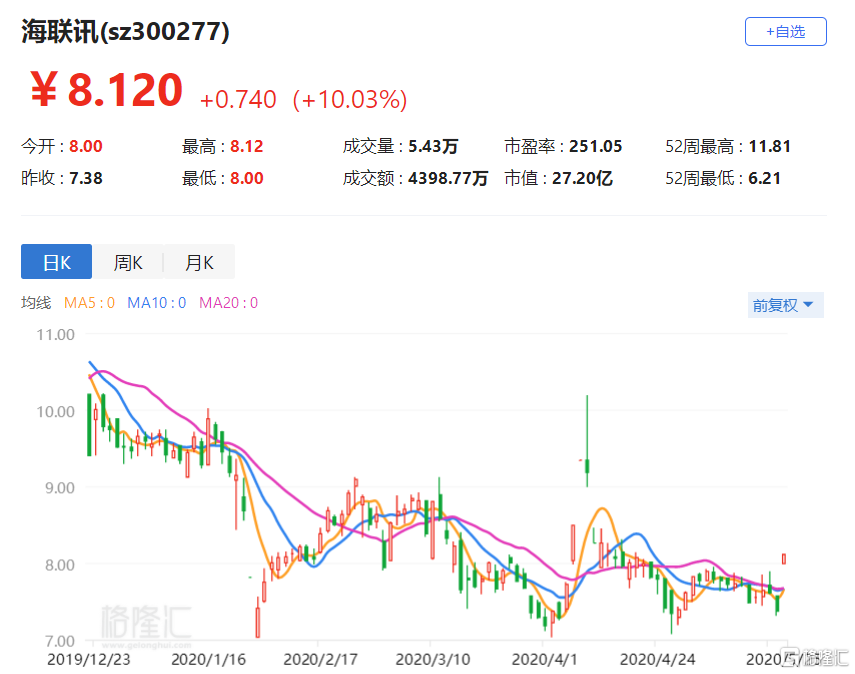Viewport: 855px width, 674px height.
Task: Click the 2020/4/1 date axis label
Action: pyautogui.click(x=544, y=660)
